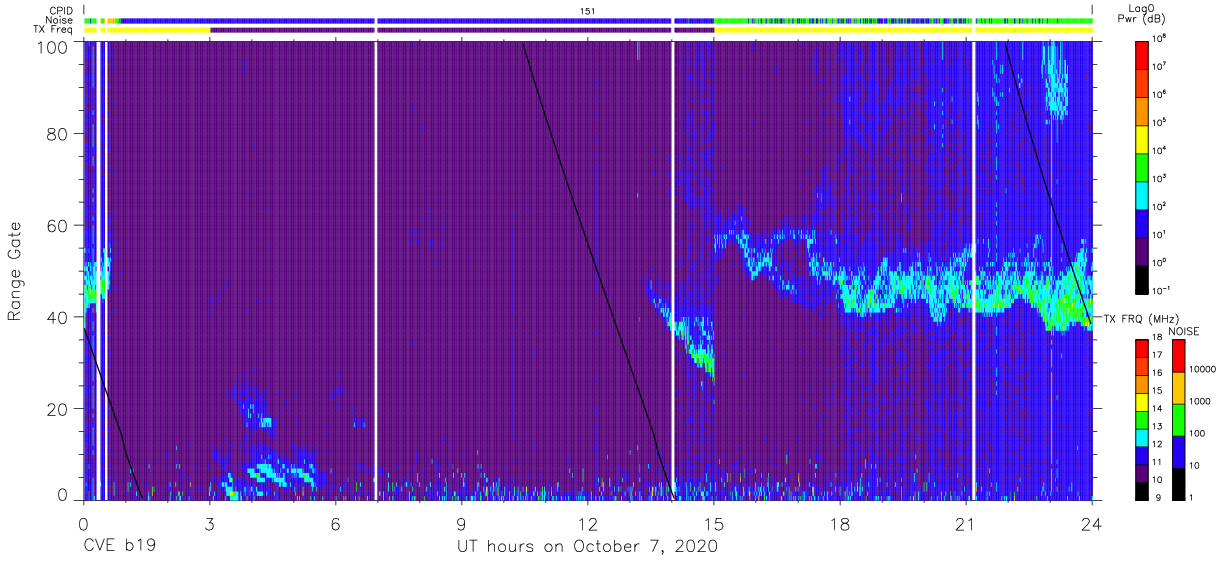Click the white data gap near 21 UT

(x=973, y=270)
